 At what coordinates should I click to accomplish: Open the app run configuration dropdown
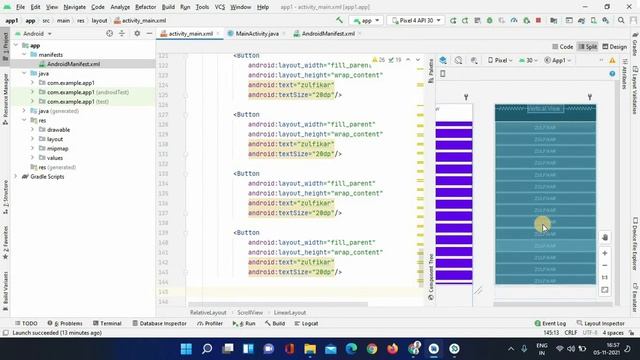(366, 20)
